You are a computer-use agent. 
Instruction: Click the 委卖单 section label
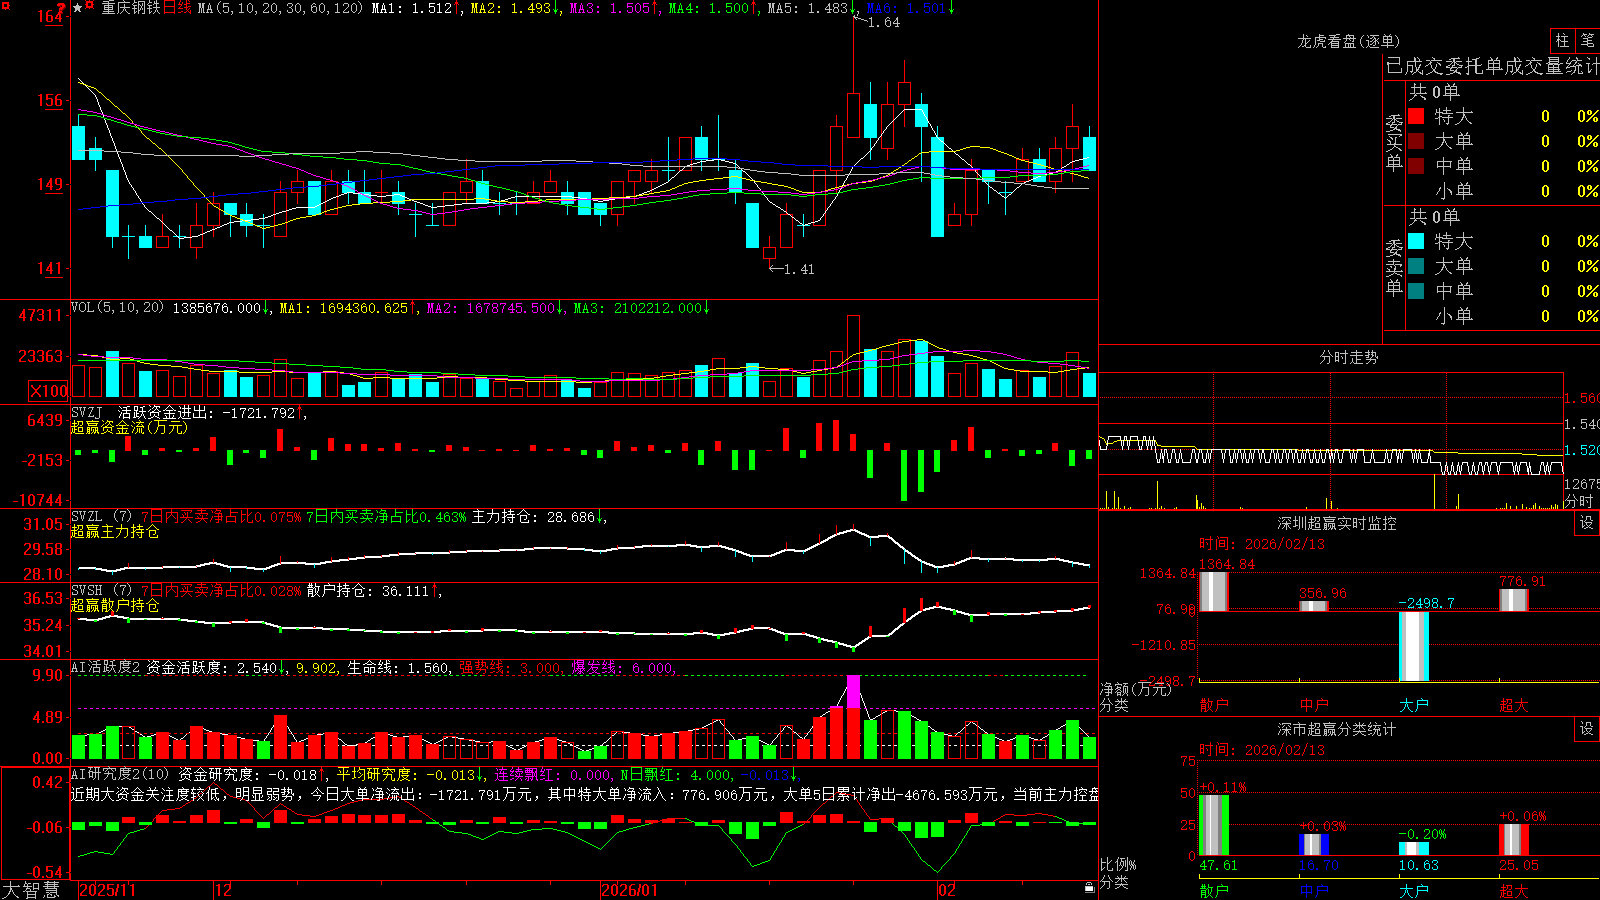pos(1394,268)
